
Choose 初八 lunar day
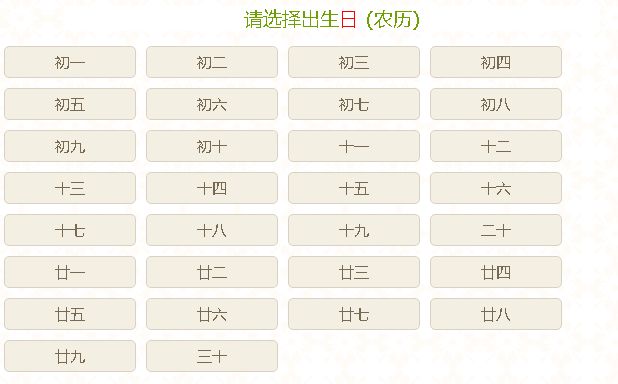click(496, 104)
